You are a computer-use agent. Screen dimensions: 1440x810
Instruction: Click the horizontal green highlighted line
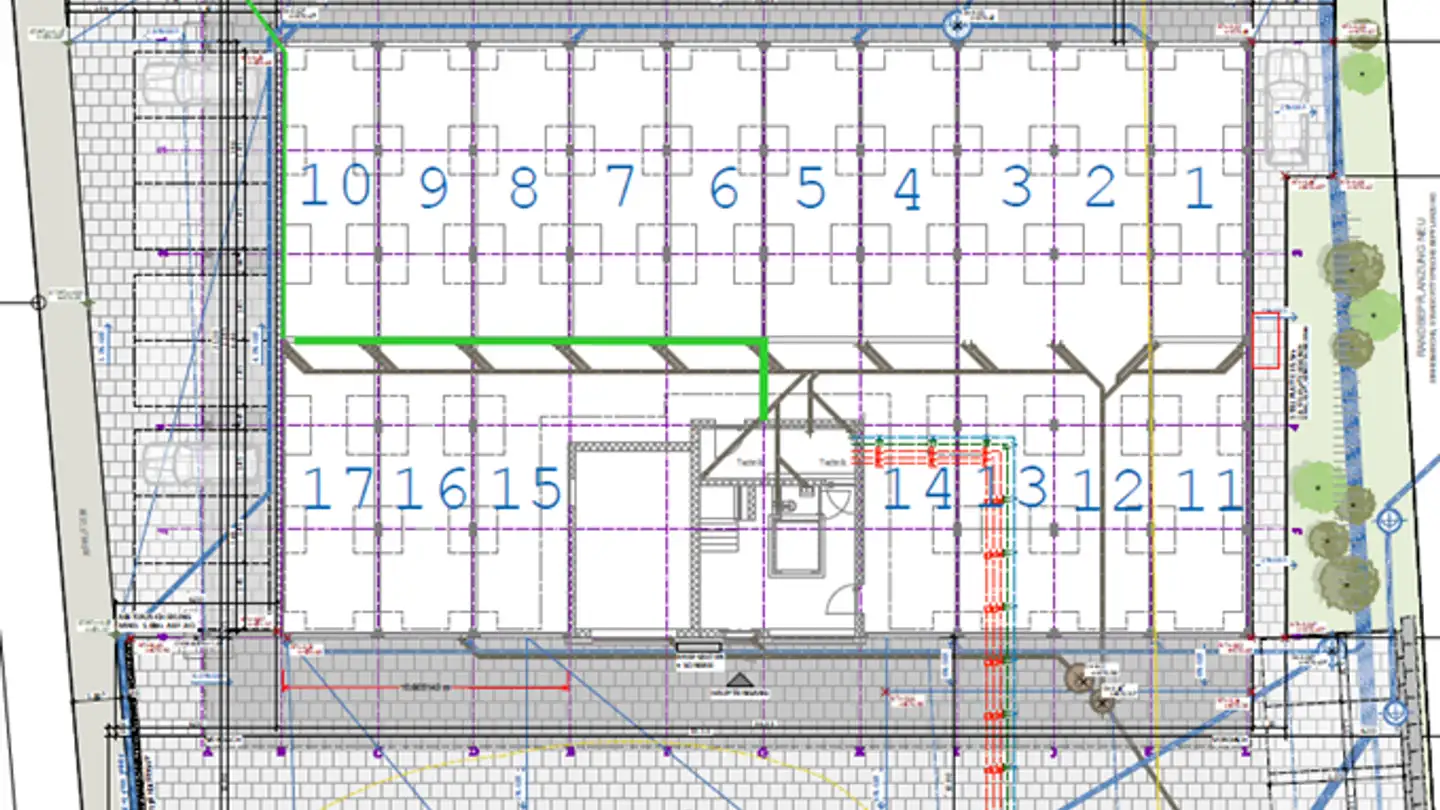525,341
